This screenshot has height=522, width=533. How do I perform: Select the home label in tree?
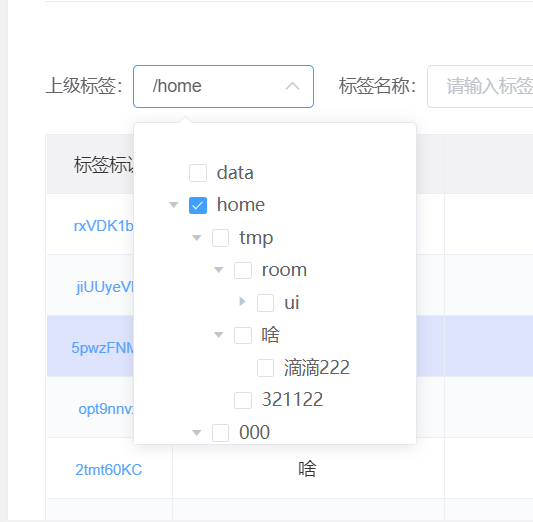coord(241,205)
